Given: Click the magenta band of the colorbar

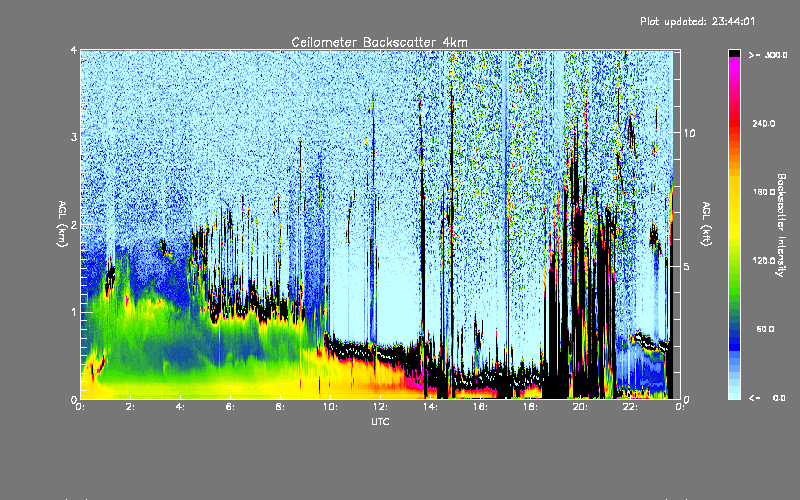Looking at the screenshot, I should pyautogui.click(x=734, y=66).
